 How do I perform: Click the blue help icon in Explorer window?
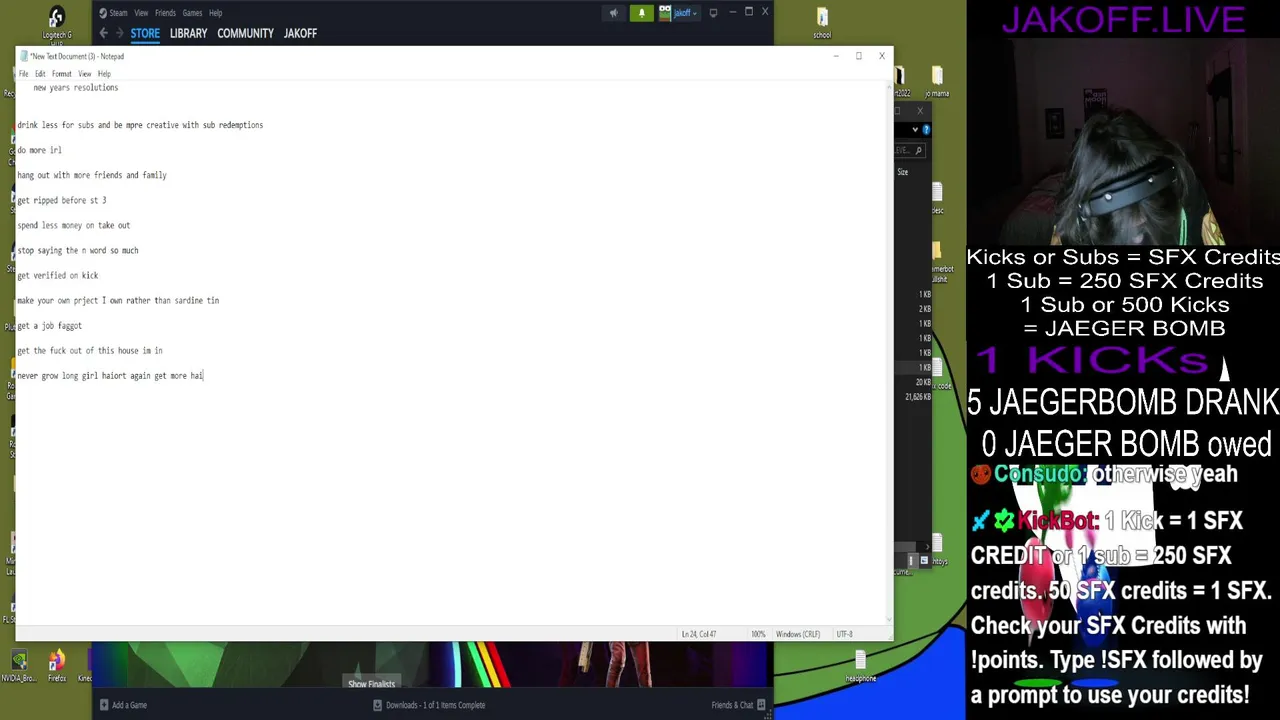(926, 130)
